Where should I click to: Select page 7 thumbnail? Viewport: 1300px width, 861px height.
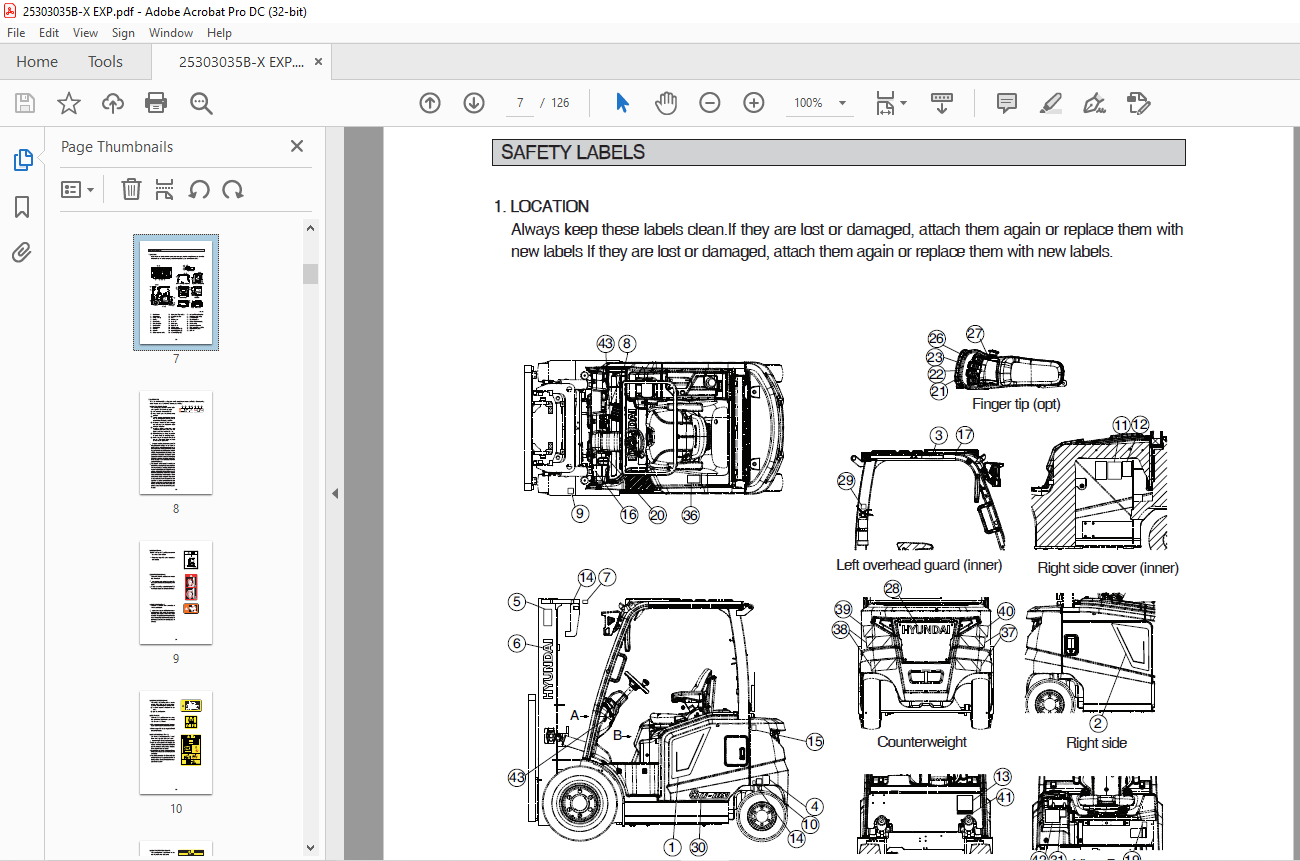[176, 291]
